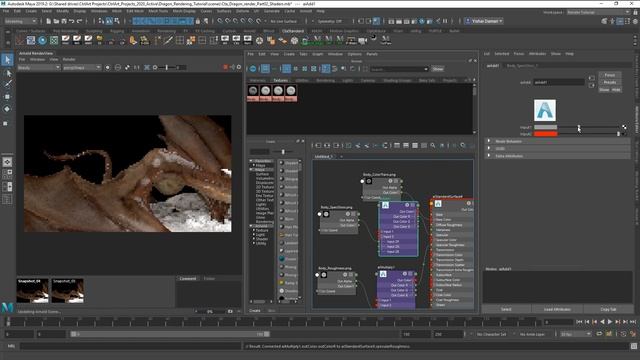Click the Show button next to Hypershade search

click(x=438, y=69)
